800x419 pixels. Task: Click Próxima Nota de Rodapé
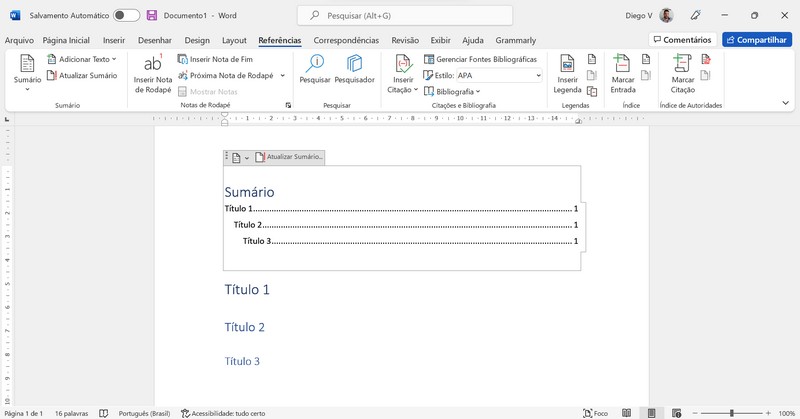(226, 76)
